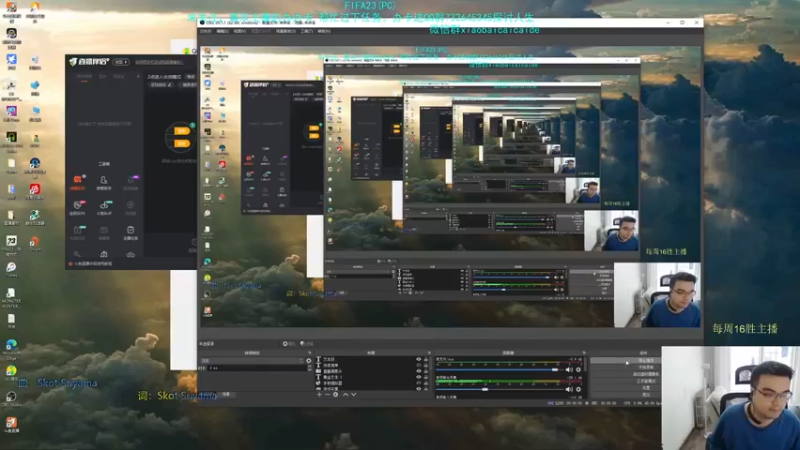Click the lower yellow button in the Douyu circle
The image size is (800, 450).
tap(182, 143)
